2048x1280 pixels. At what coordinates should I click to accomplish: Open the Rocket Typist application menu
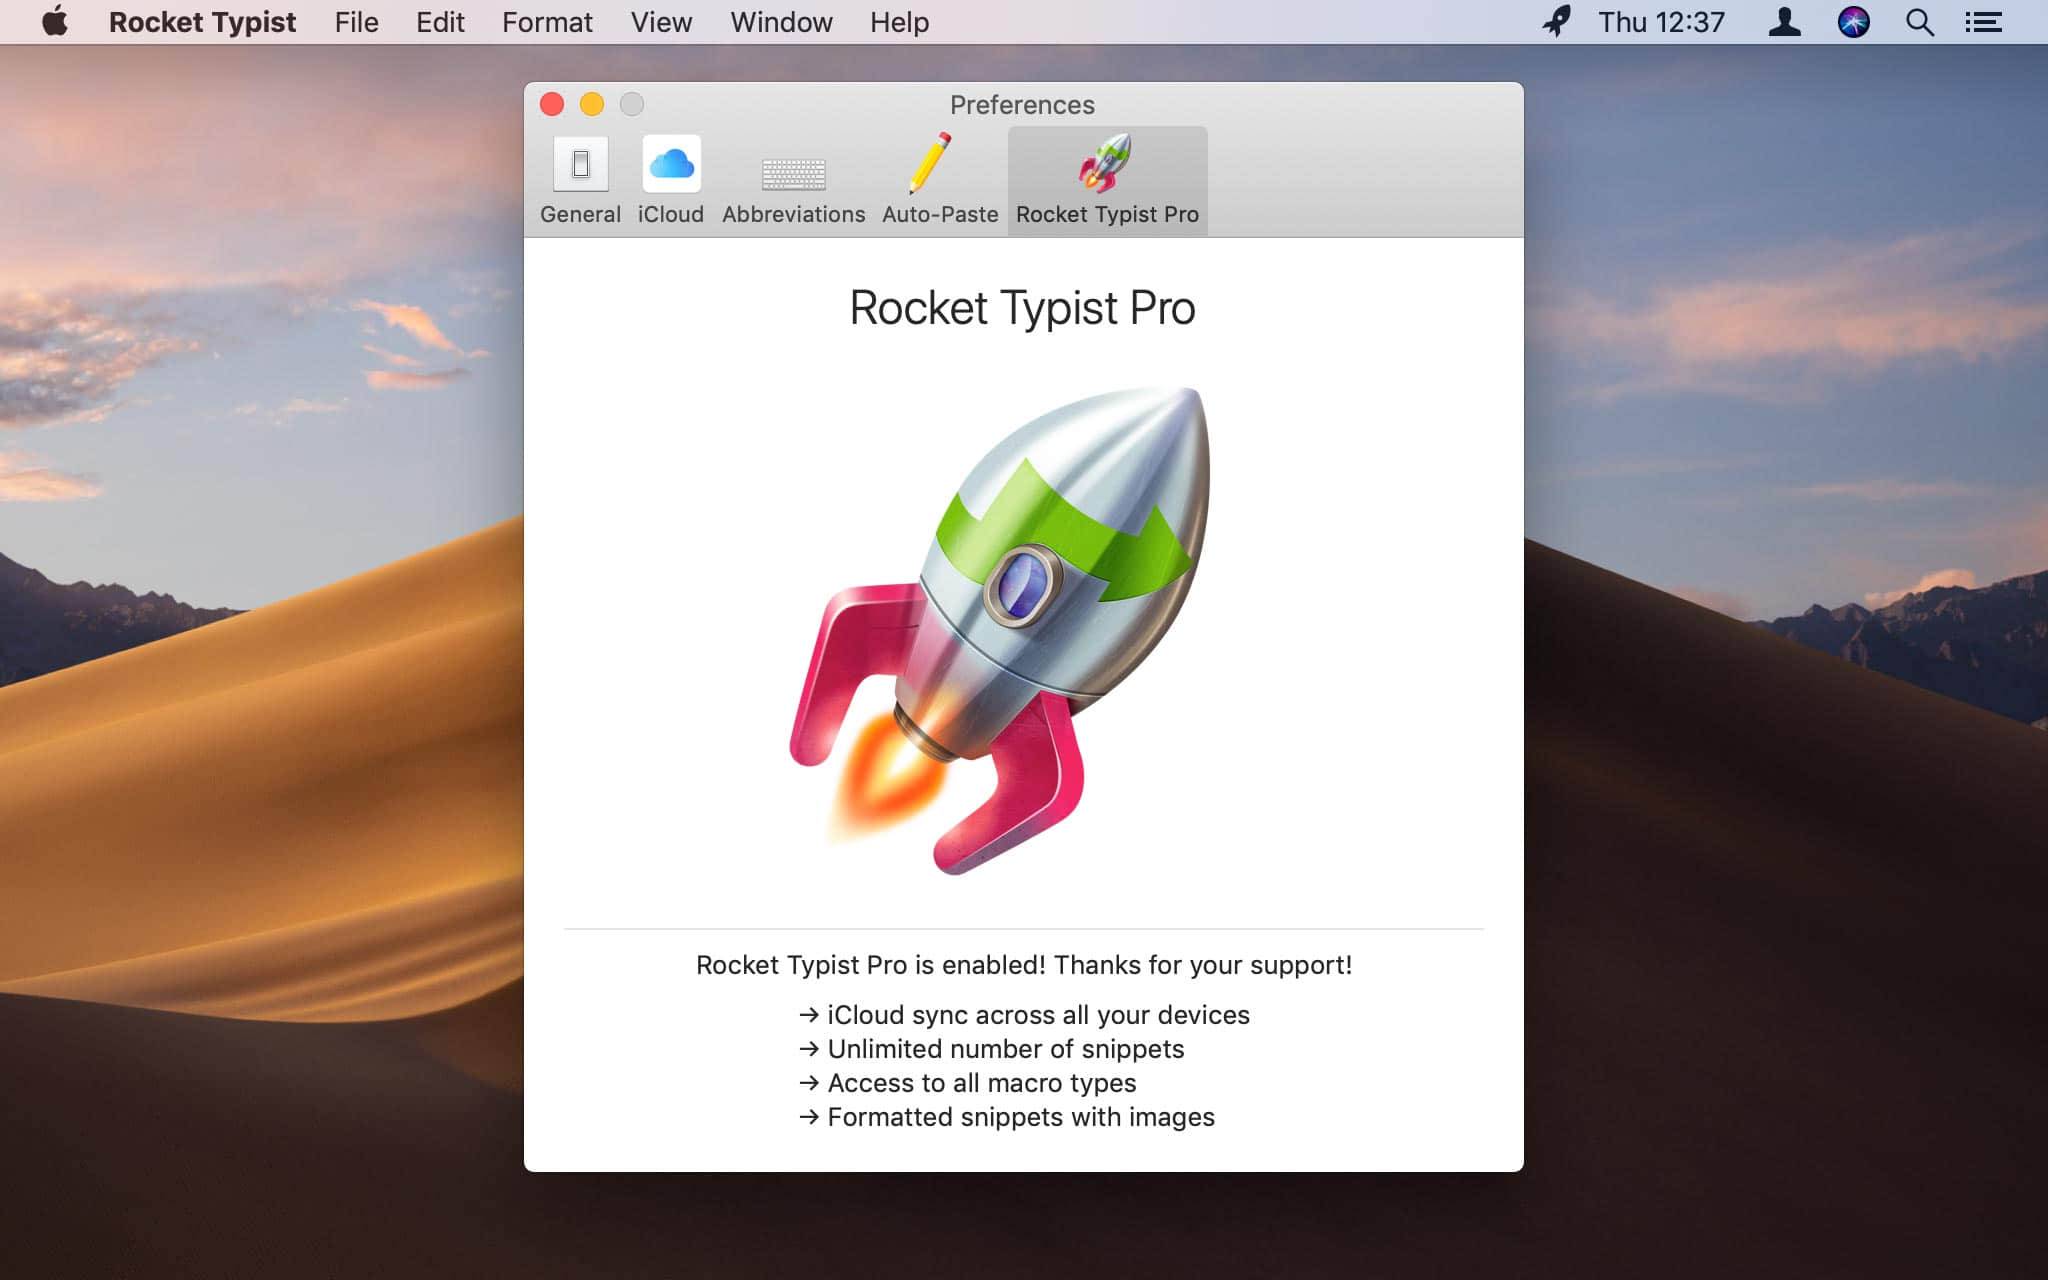pyautogui.click(x=202, y=22)
